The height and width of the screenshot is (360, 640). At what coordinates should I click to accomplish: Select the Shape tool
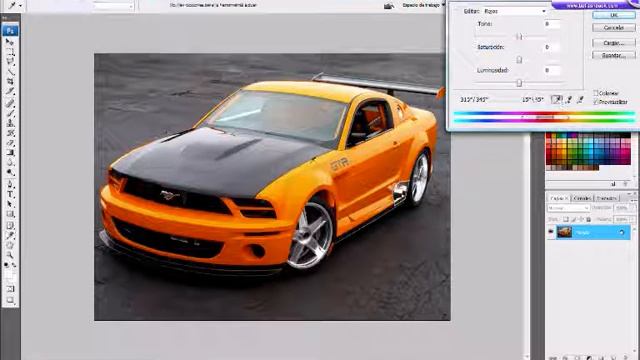click(x=10, y=214)
